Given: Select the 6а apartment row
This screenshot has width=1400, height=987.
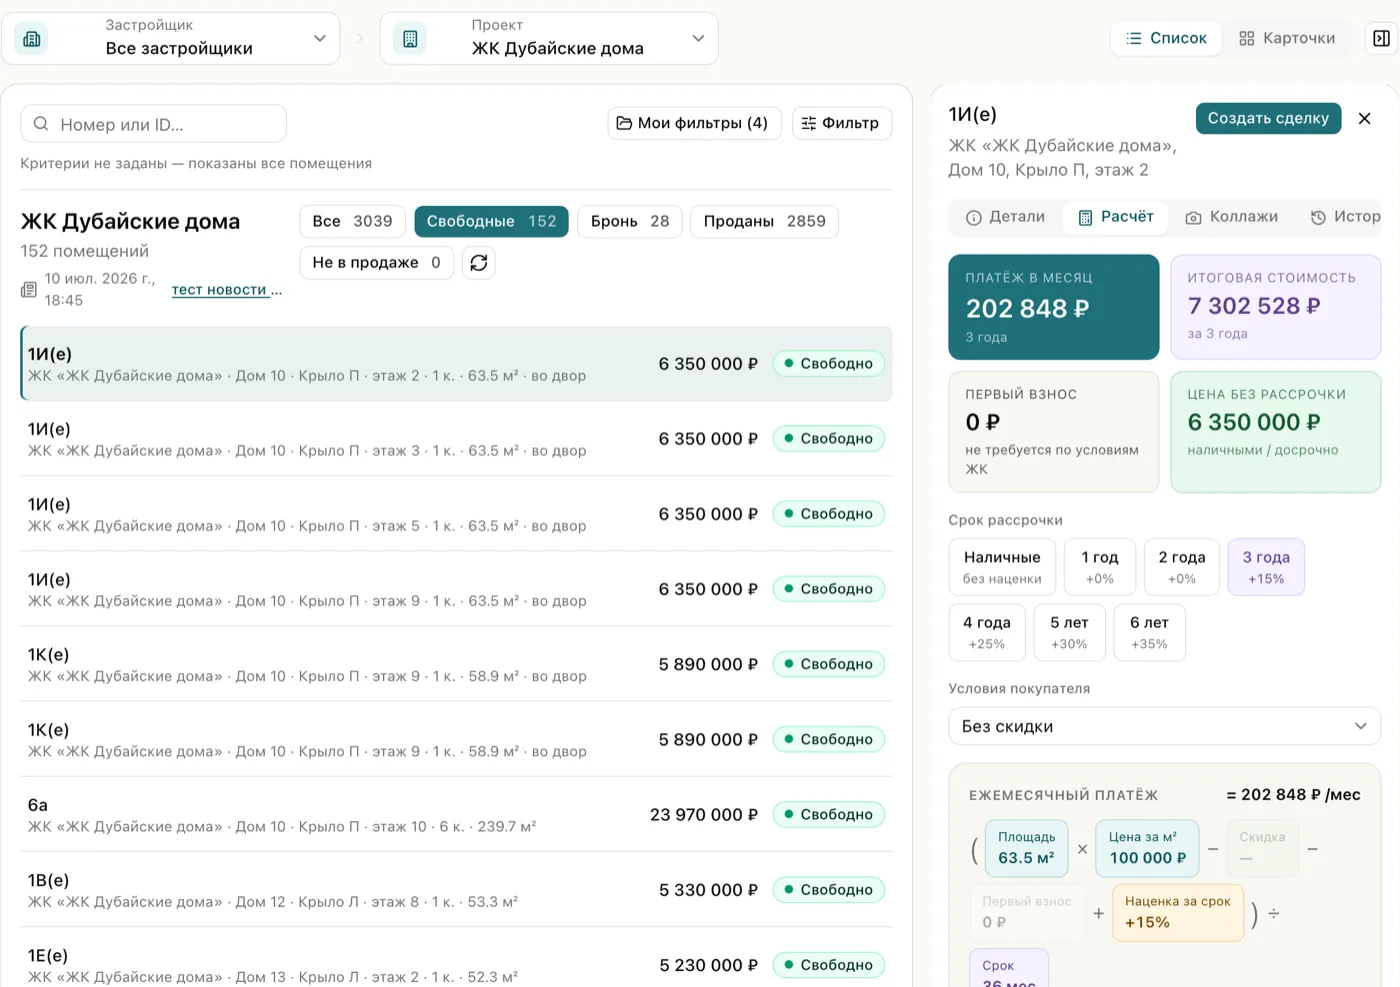Looking at the screenshot, I should point(456,814).
